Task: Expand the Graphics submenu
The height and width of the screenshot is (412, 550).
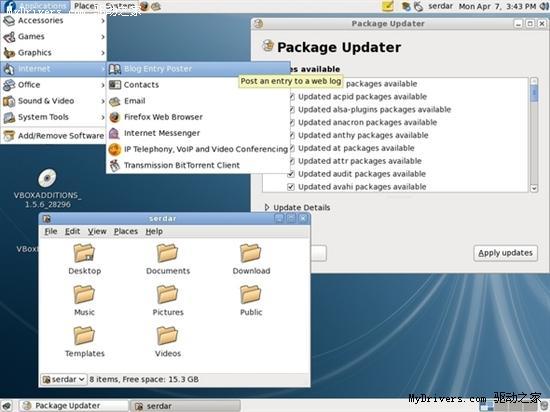Action: [53, 53]
